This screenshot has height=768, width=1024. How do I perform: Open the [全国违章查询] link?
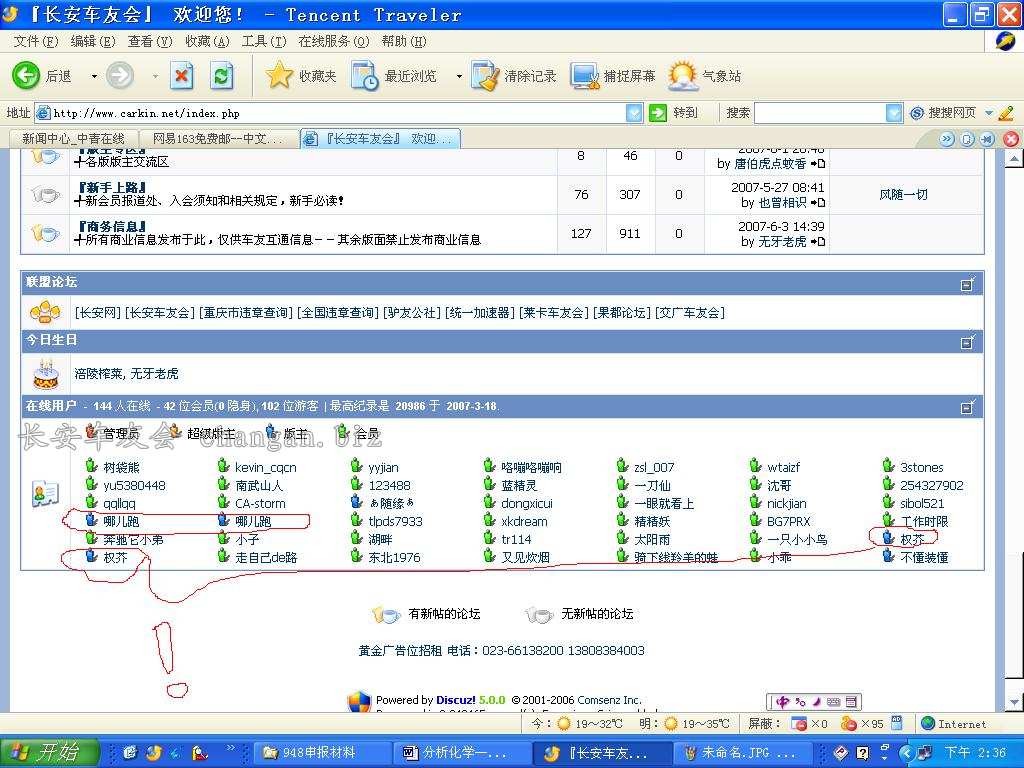click(x=338, y=313)
